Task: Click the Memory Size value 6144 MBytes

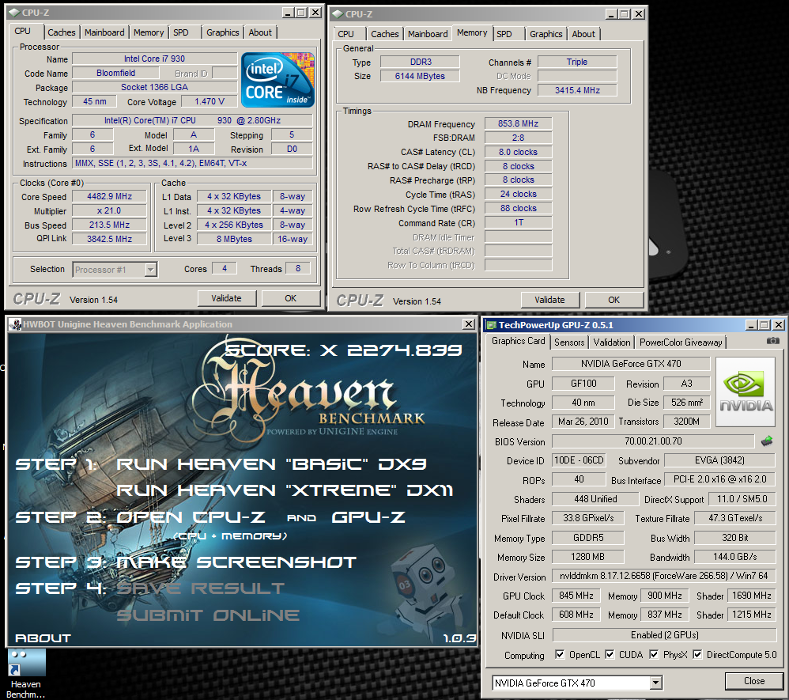Action: [x=420, y=76]
